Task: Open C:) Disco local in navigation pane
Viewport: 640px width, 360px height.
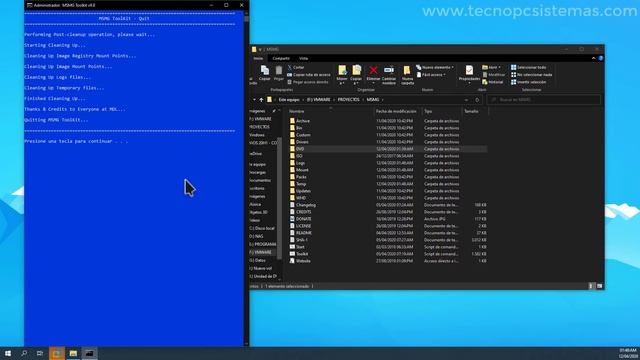Action: (262, 228)
